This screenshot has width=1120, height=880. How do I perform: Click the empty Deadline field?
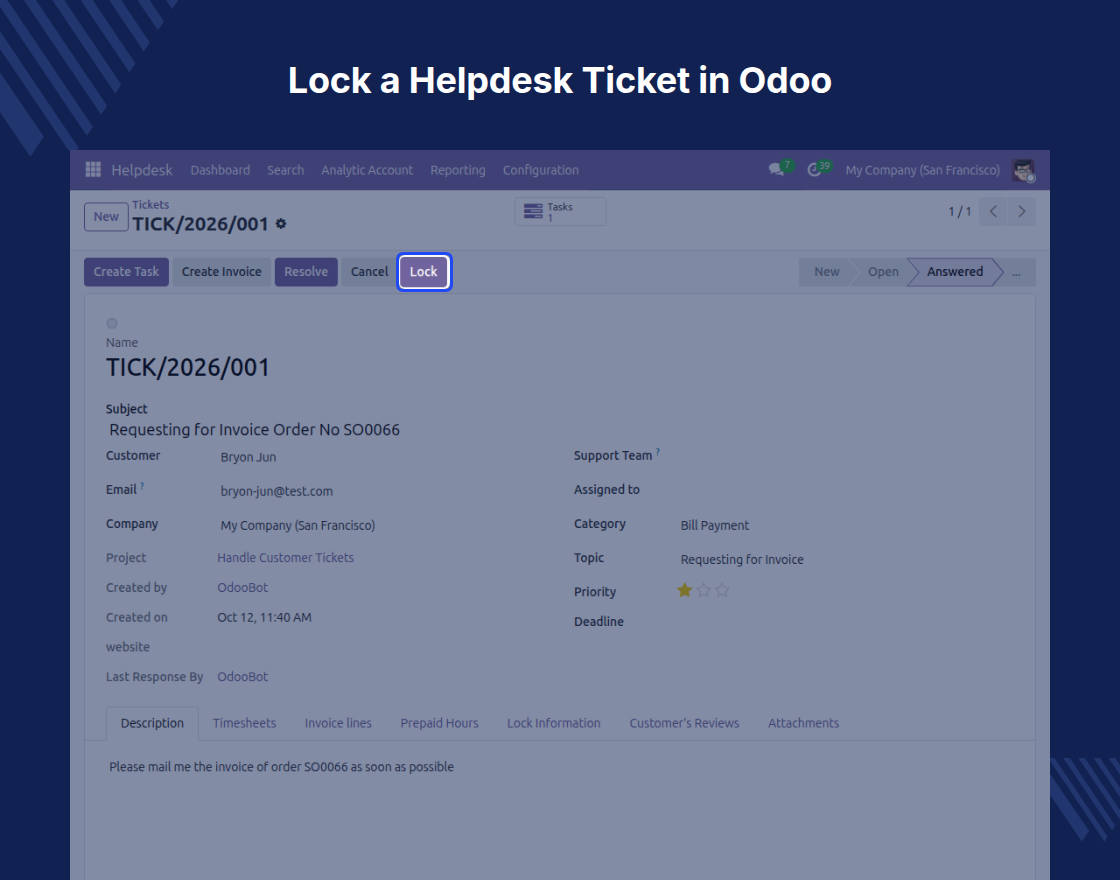point(846,622)
